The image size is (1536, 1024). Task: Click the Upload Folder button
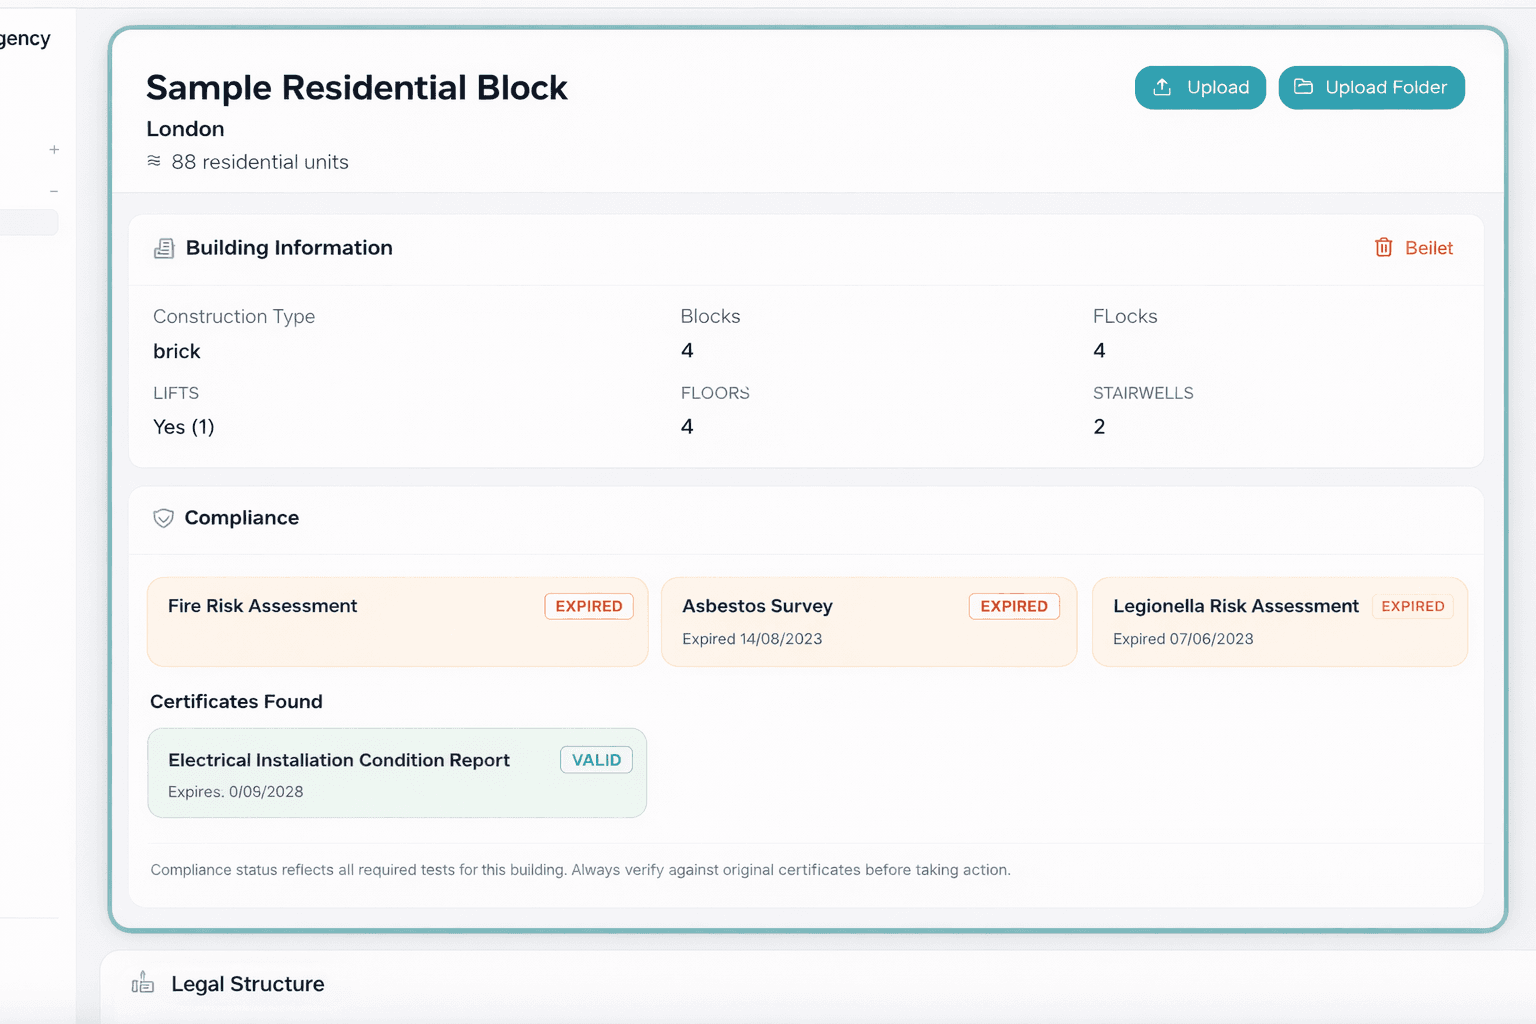[1371, 88]
